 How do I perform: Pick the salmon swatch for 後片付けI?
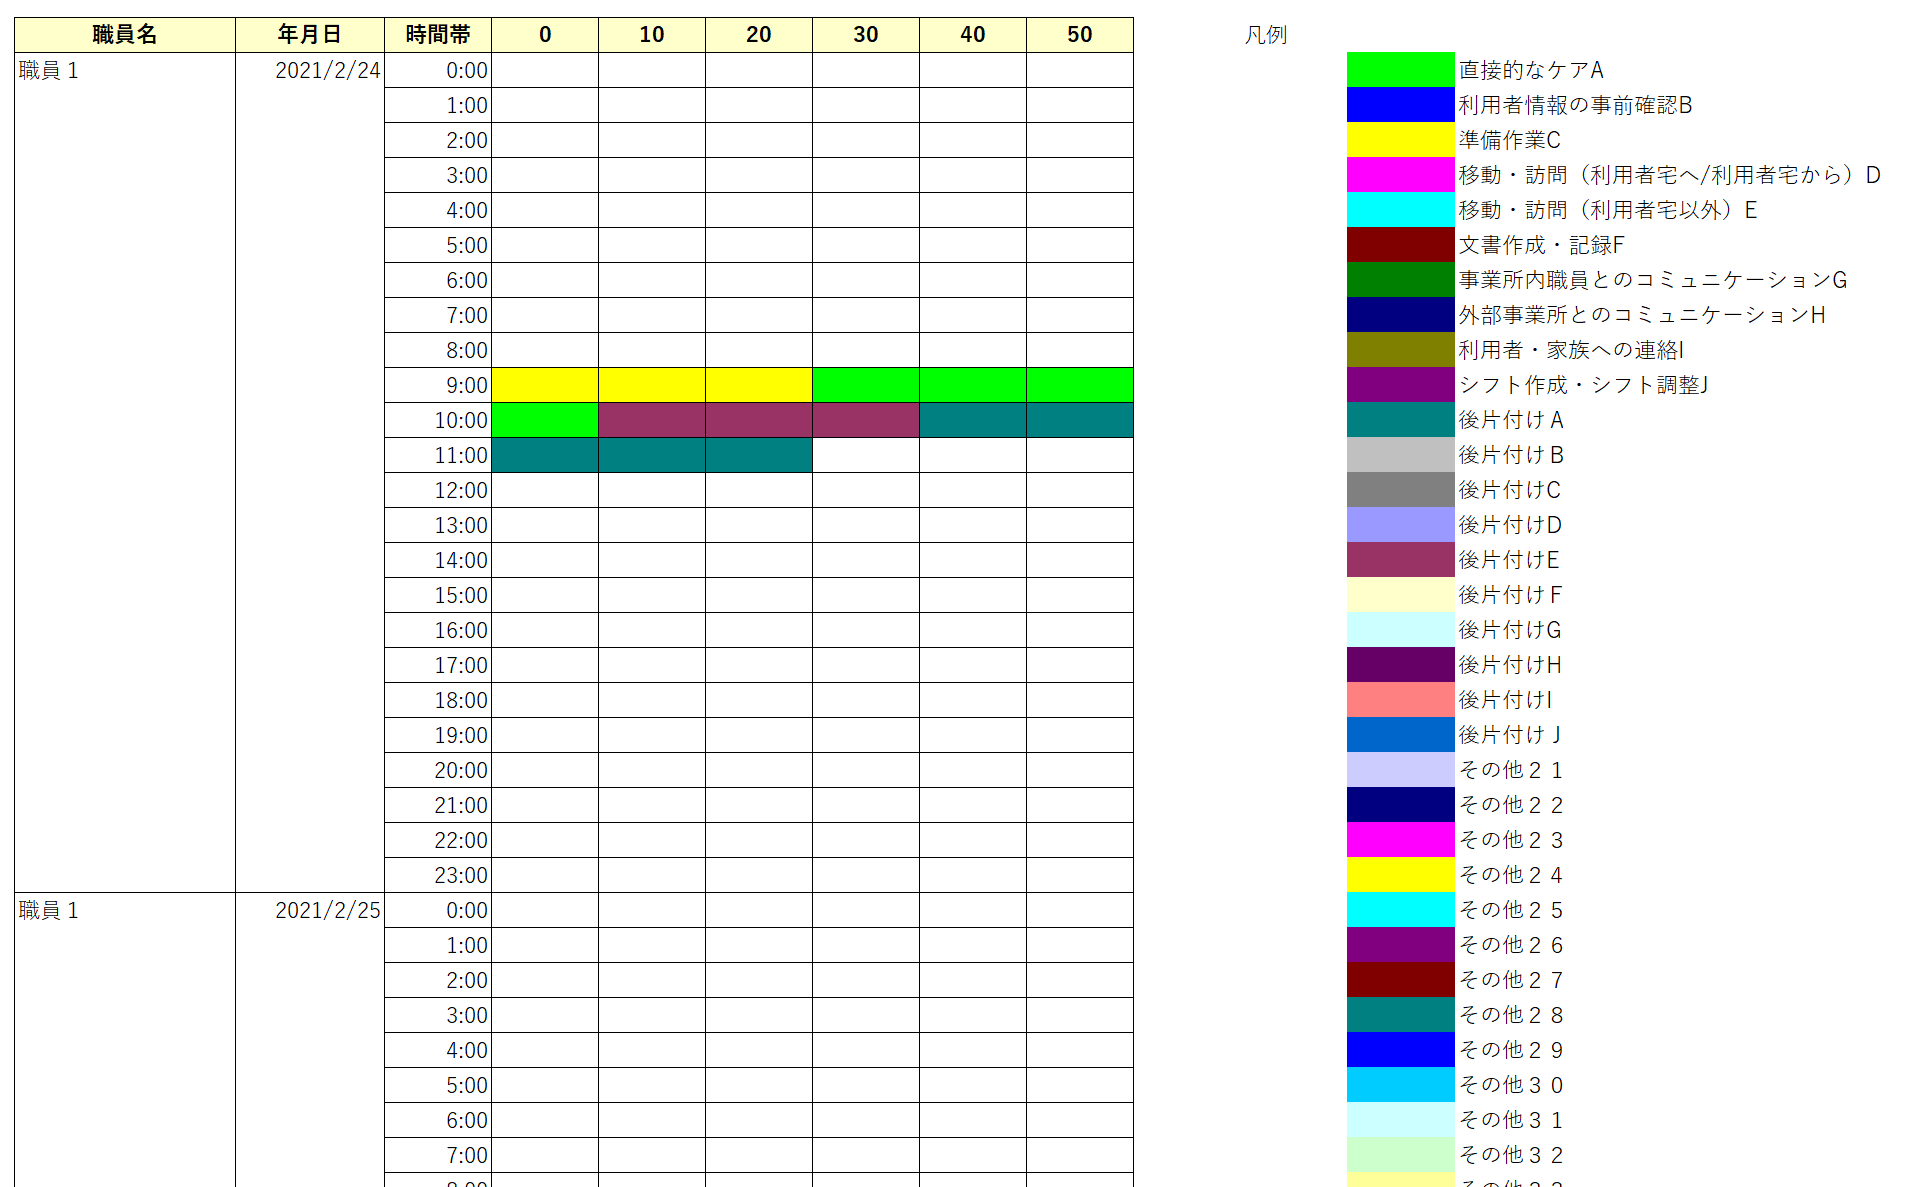tap(1400, 700)
